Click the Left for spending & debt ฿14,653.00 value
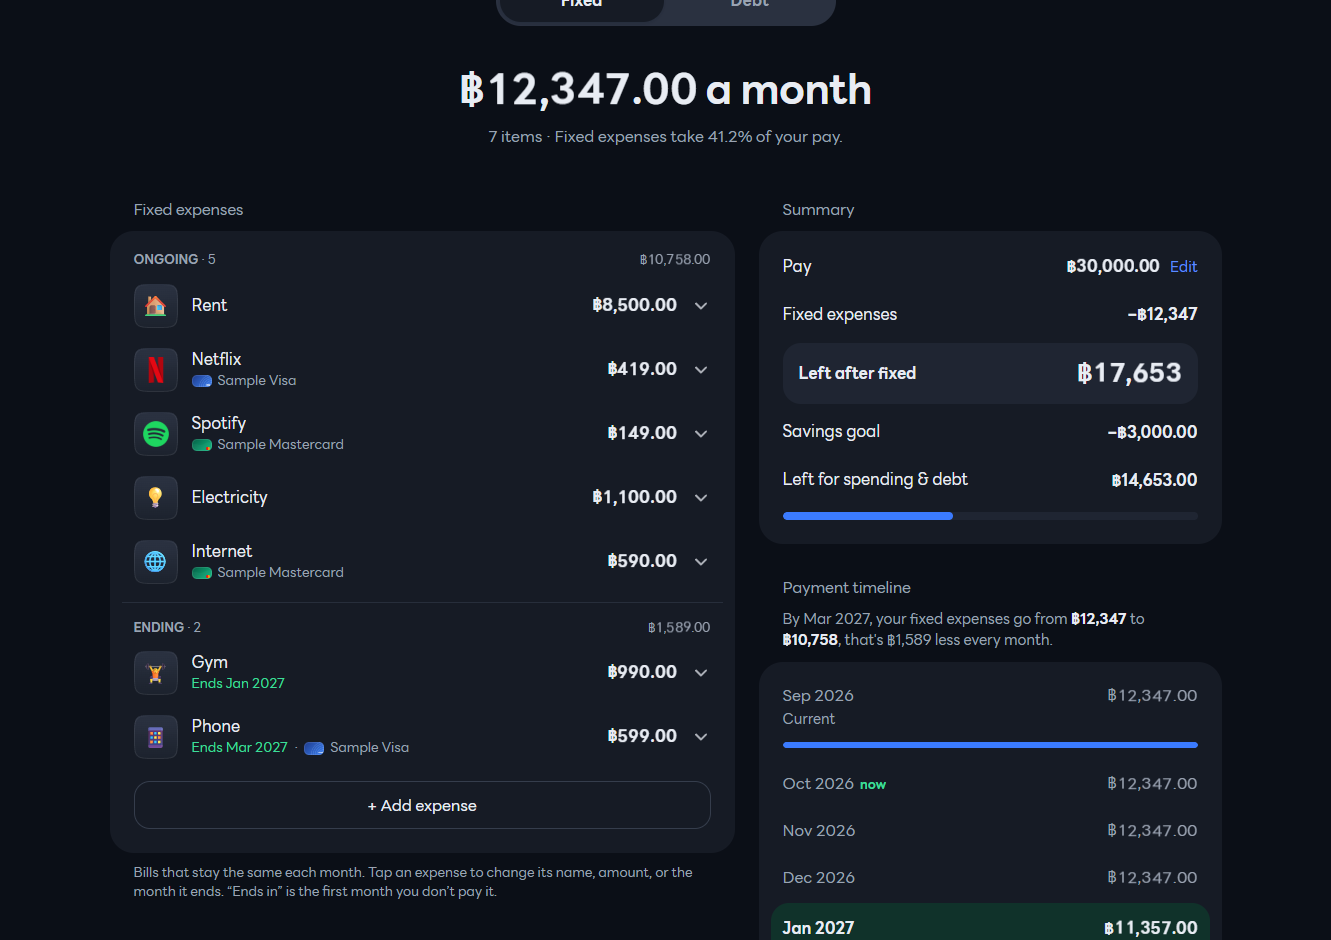This screenshot has width=1331, height=940. coord(1154,480)
